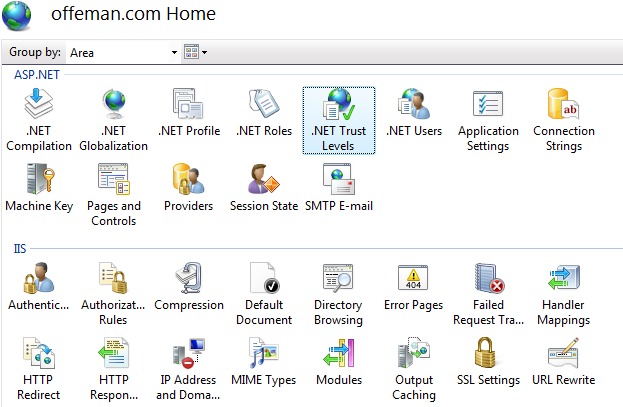623x407 pixels.
Task: Open .NET Roles configuration
Action: [264, 113]
